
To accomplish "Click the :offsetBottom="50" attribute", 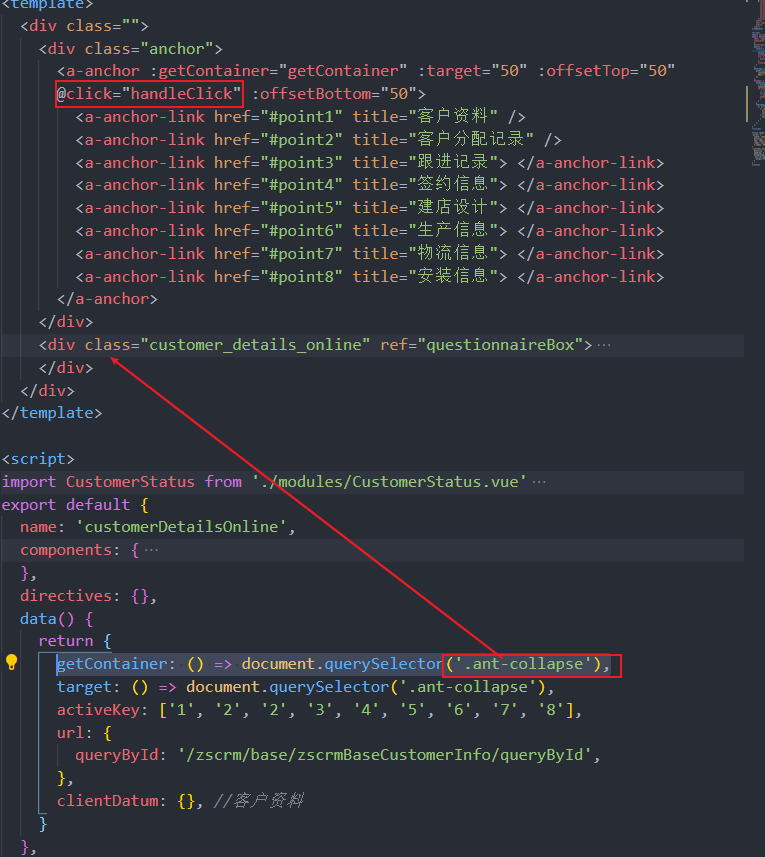I will (334, 94).
